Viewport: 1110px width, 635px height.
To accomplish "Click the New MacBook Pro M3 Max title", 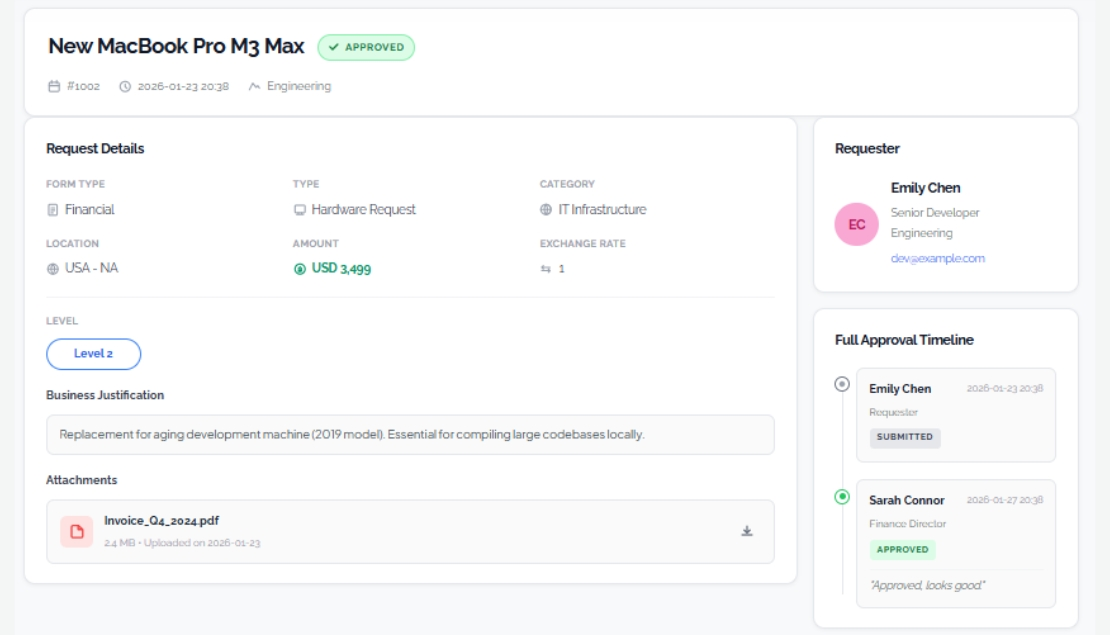I will [176, 46].
